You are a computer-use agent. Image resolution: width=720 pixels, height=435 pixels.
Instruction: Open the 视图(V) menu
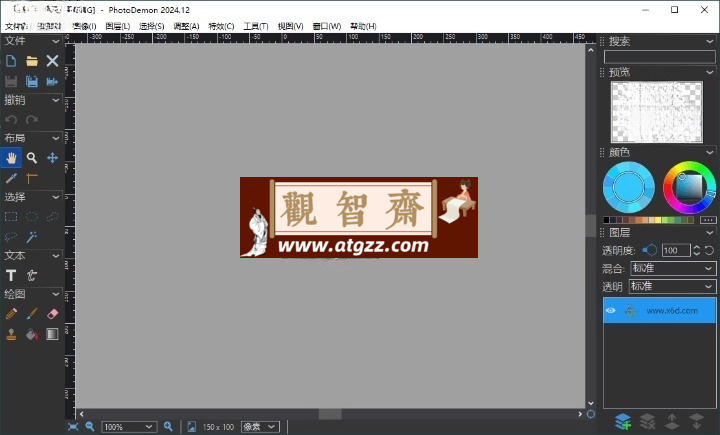click(x=291, y=26)
